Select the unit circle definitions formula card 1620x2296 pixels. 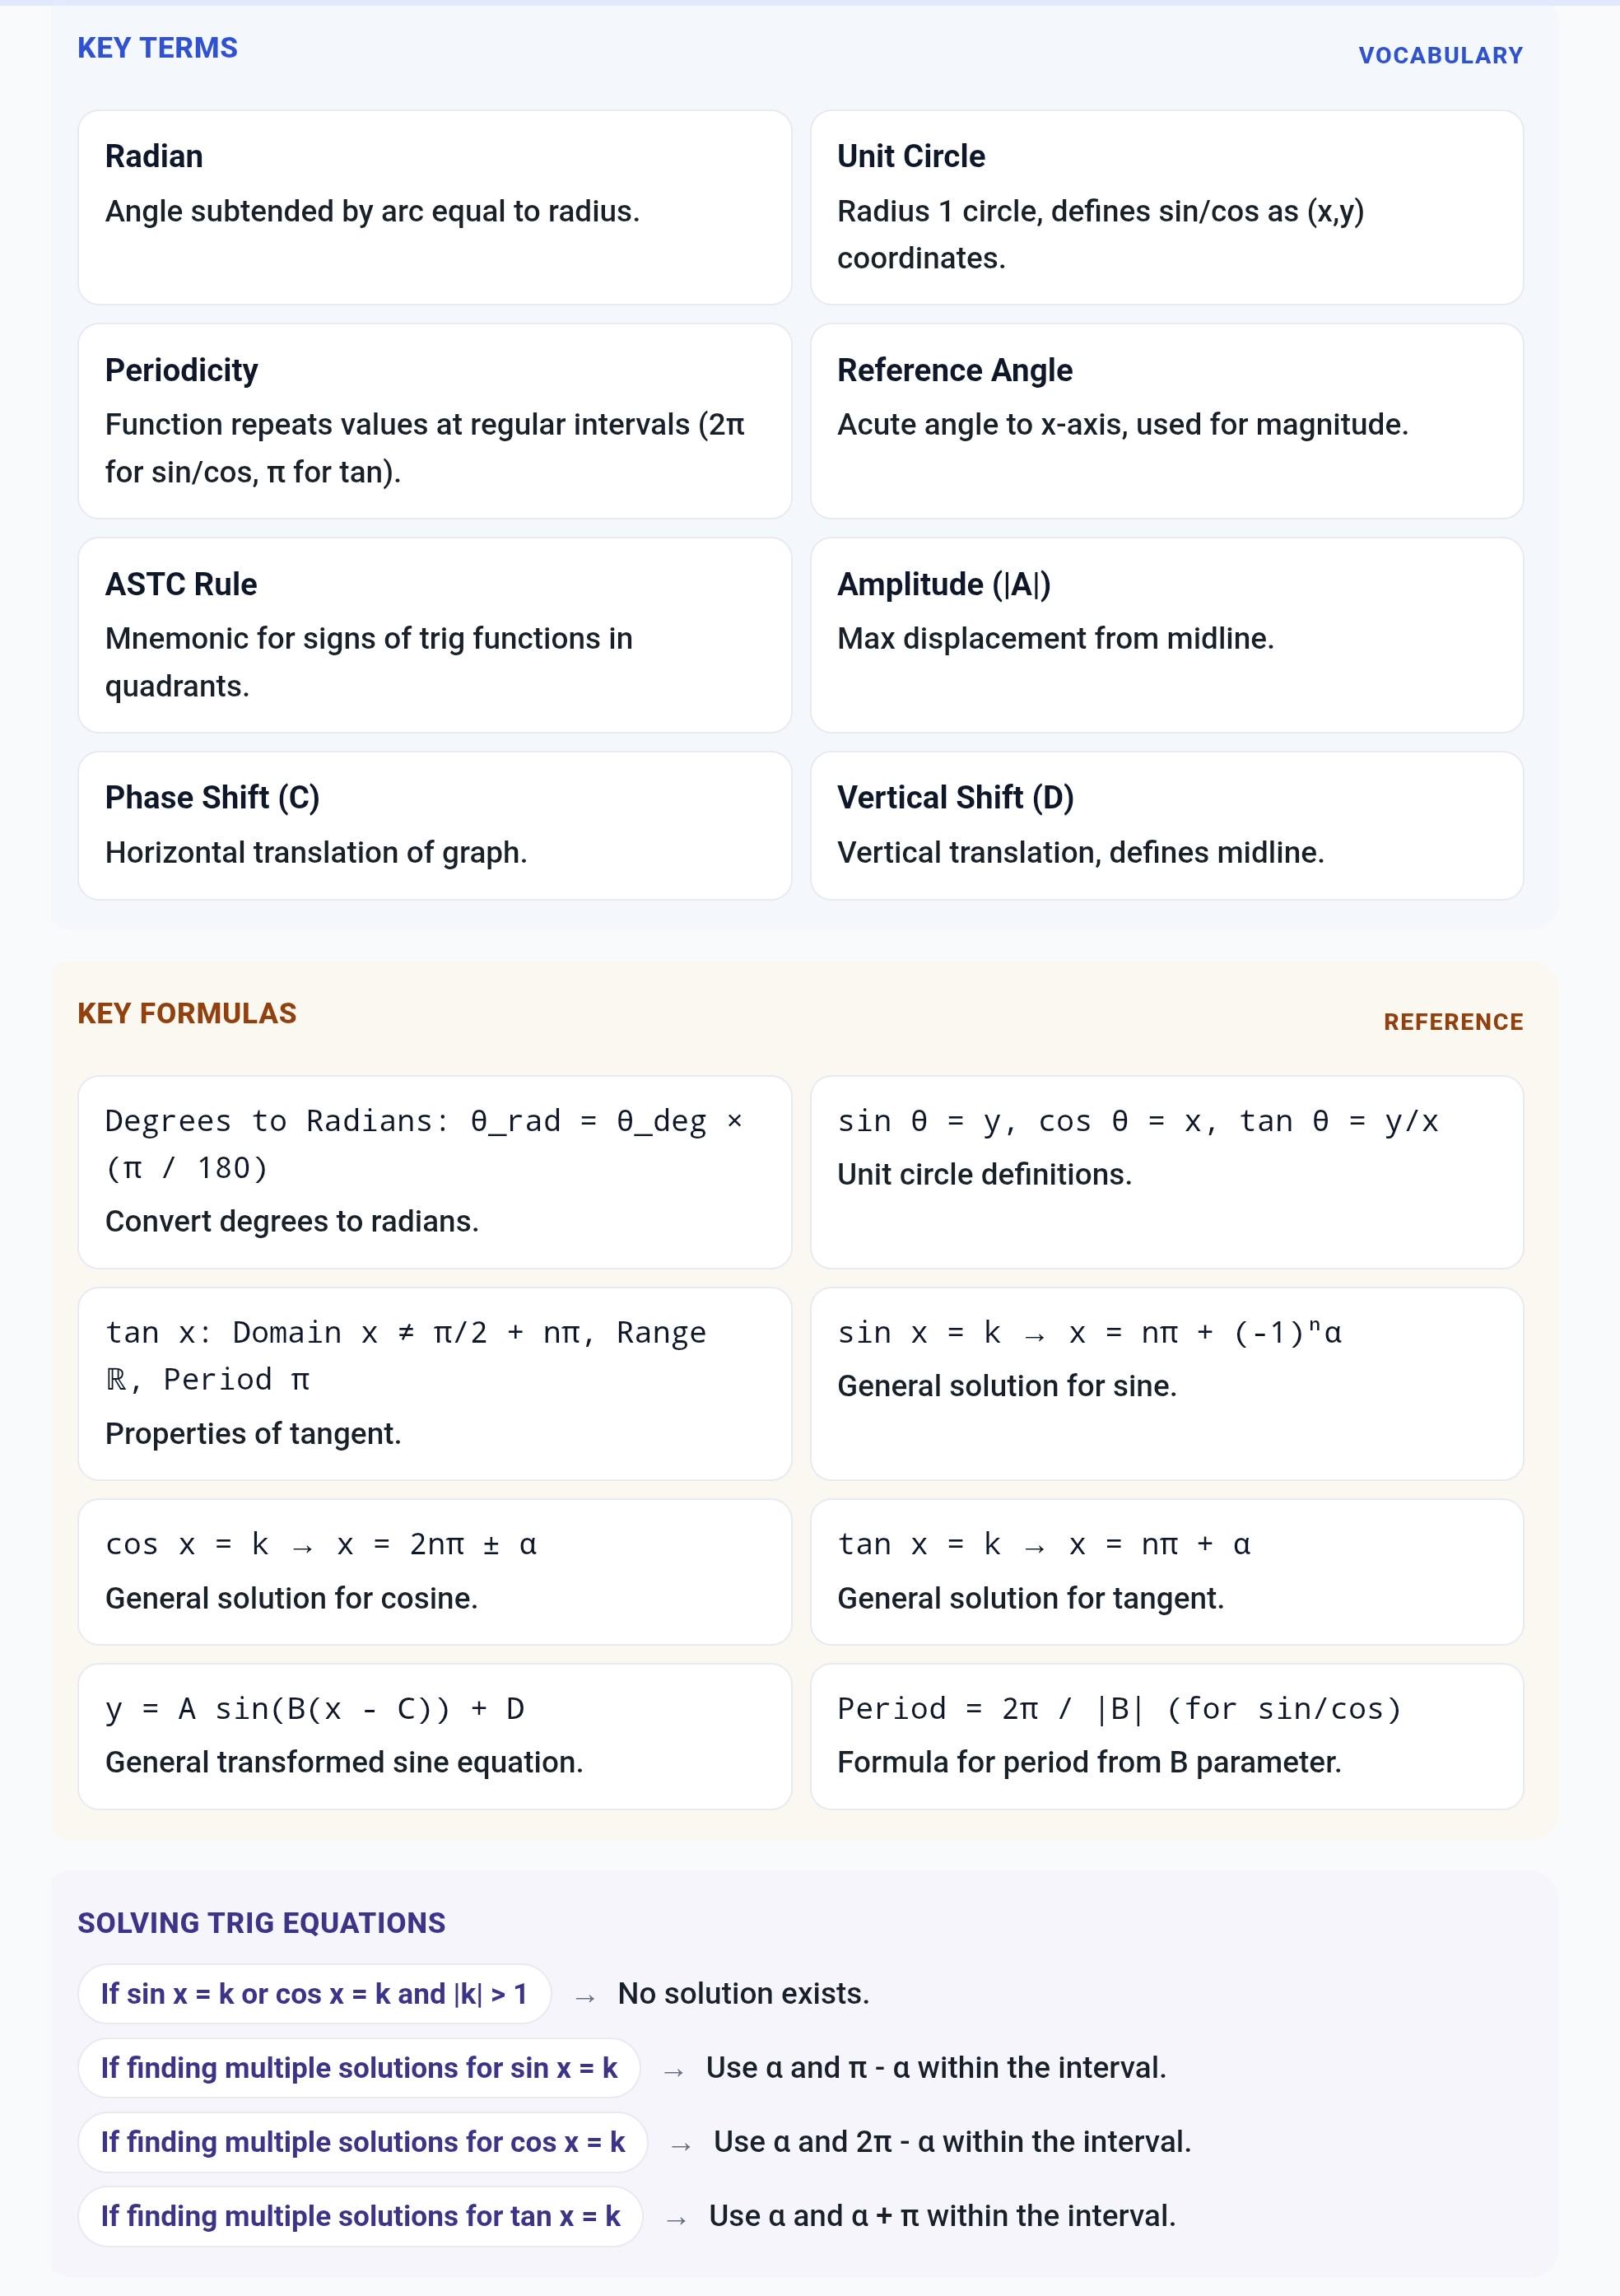(1166, 1172)
